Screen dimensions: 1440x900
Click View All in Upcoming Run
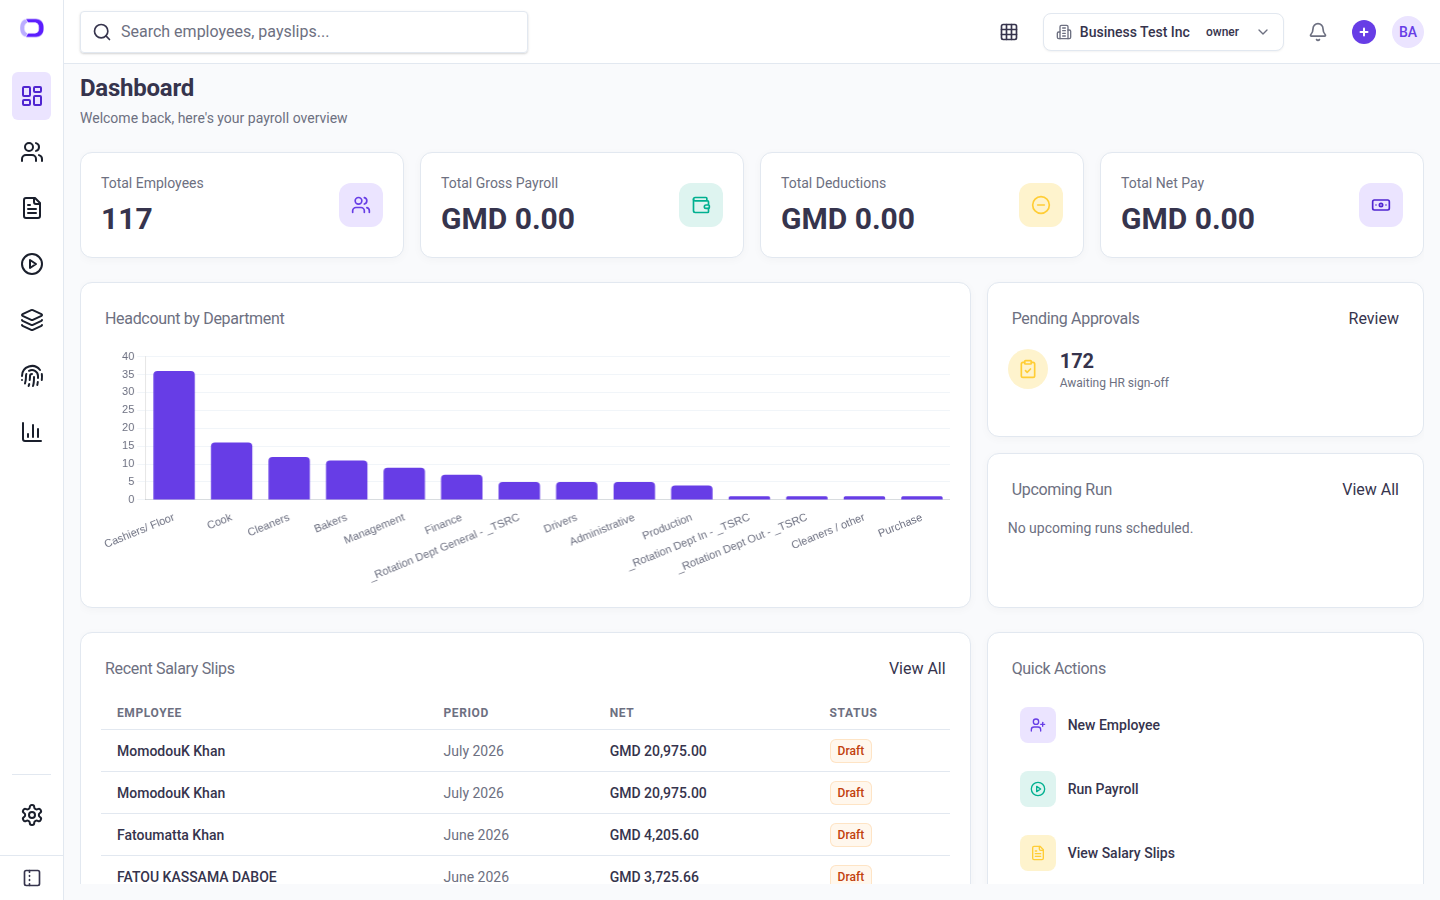(1370, 489)
